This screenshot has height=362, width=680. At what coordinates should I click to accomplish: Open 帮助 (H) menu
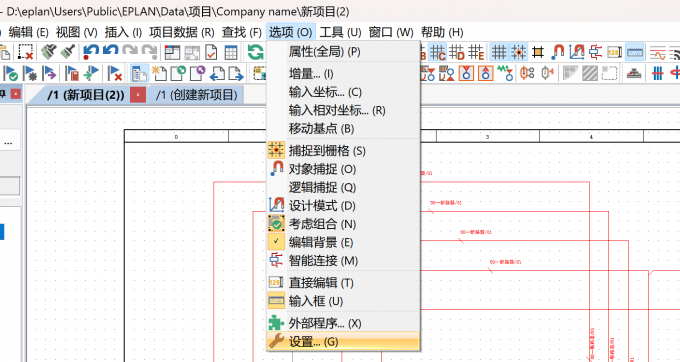[442, 32]
